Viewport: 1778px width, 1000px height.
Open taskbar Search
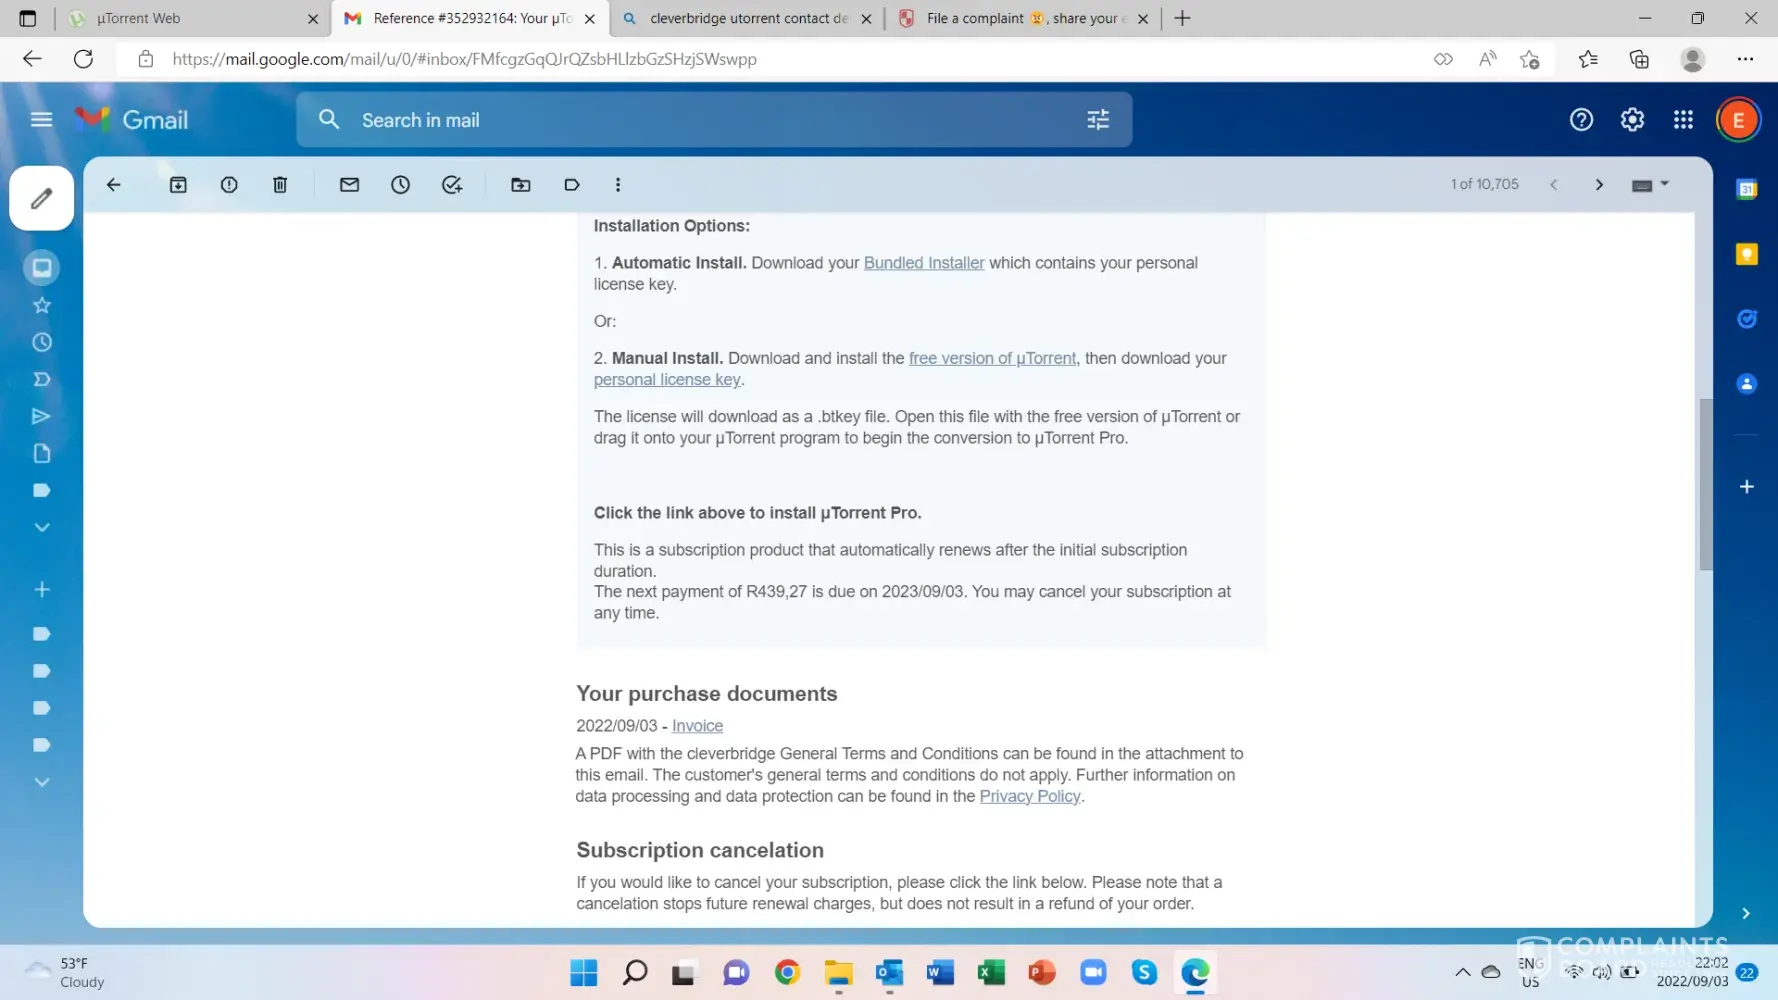635,972
